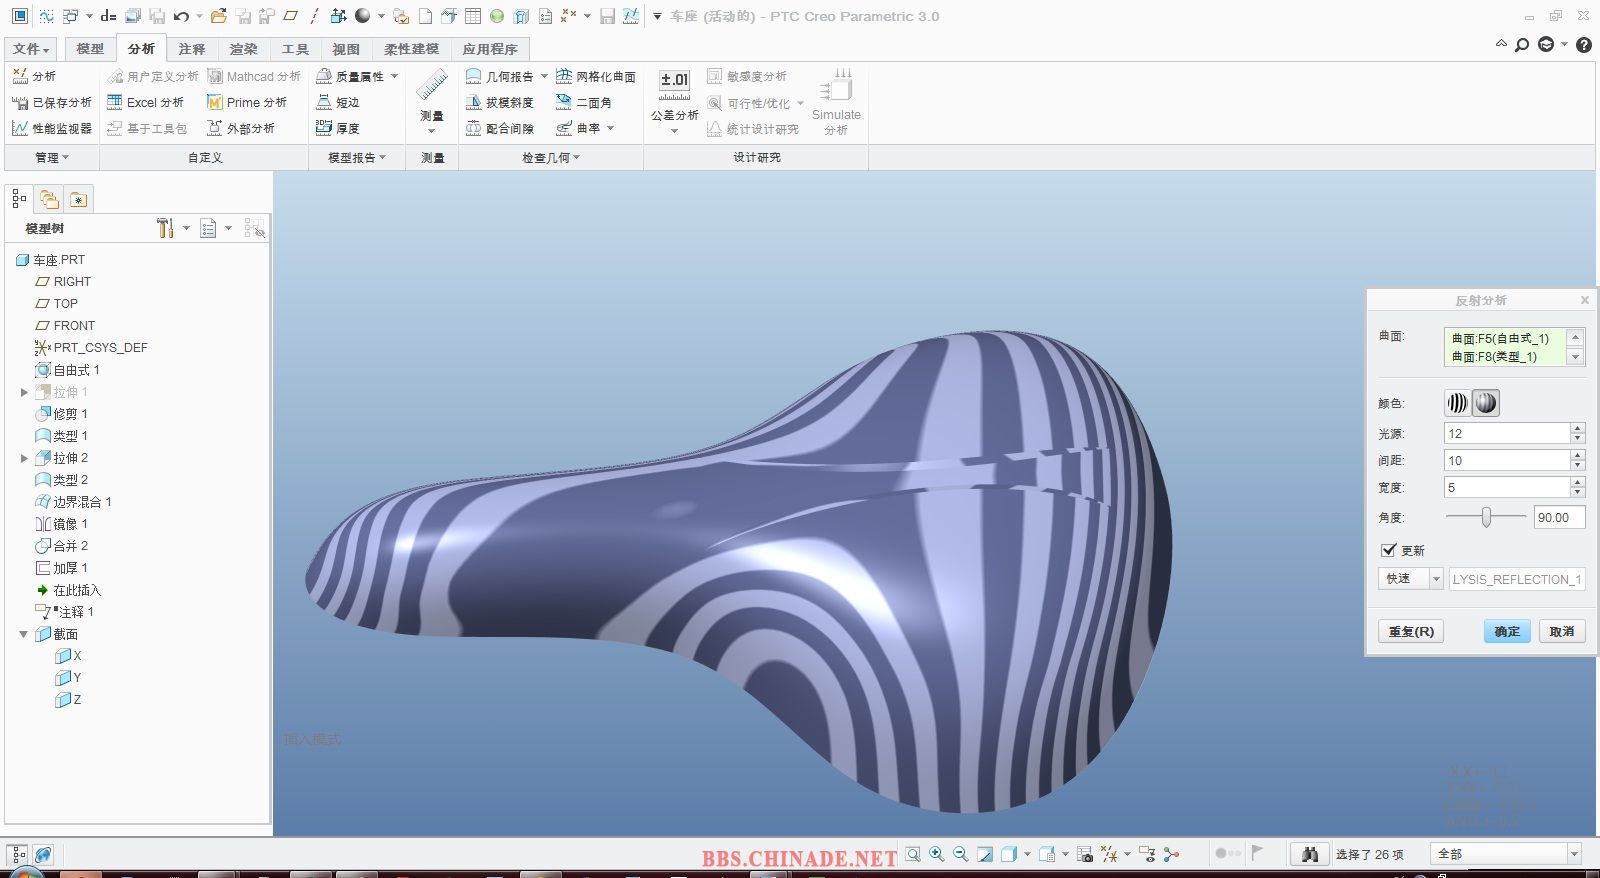Open the 渲染 render tab
The height and width of the screenshot is (878, 1600).
(x=243, y=49)
